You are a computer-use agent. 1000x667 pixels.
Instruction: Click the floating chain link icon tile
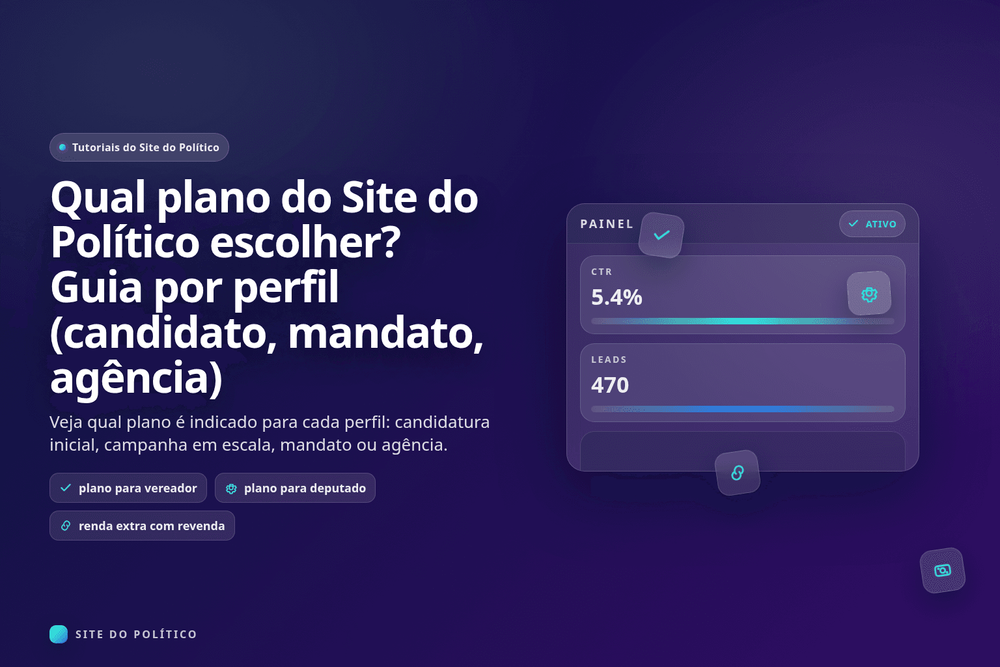[x=737, y=473]
